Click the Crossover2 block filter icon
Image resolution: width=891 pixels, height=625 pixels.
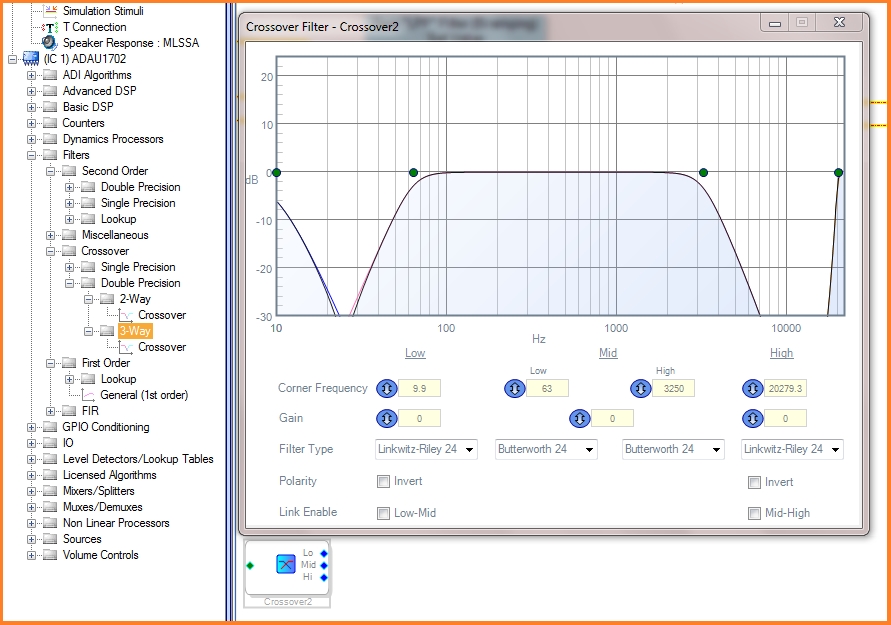pyautogui.click(x=286, y=565)
